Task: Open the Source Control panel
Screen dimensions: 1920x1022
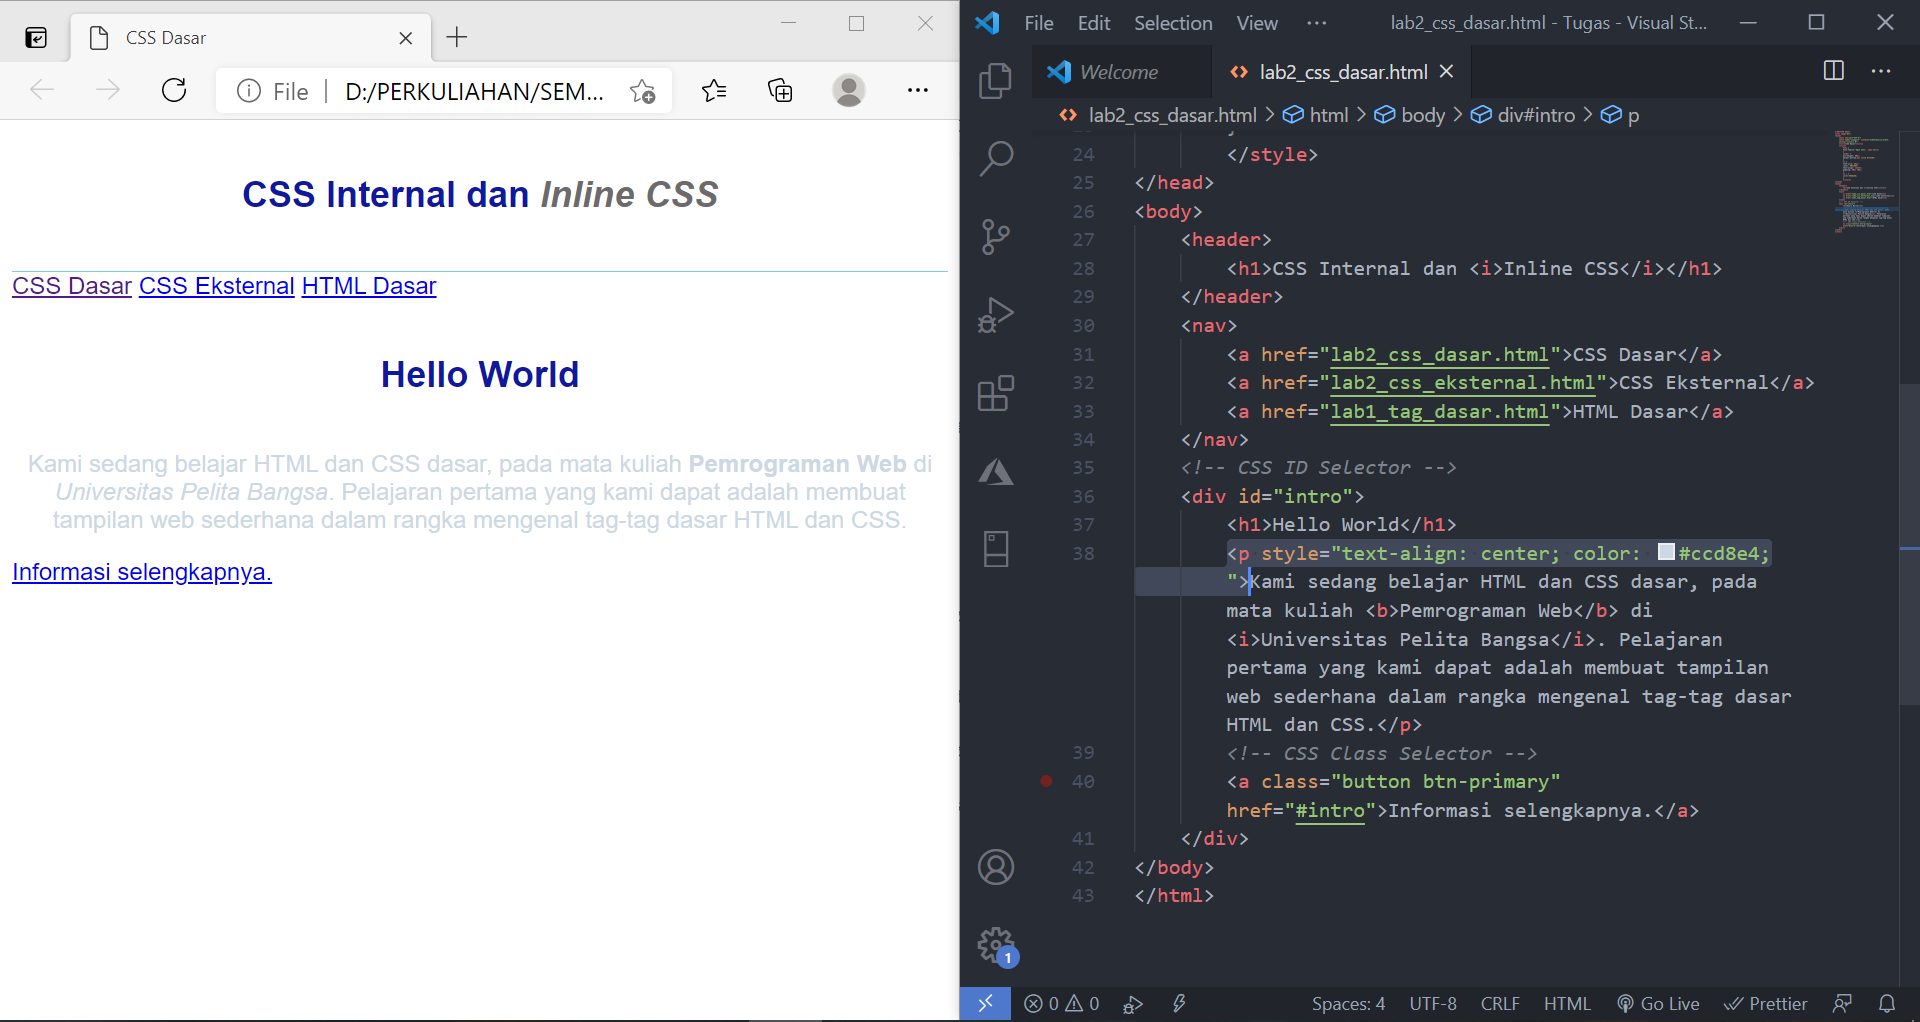Action: pos(996,236)
